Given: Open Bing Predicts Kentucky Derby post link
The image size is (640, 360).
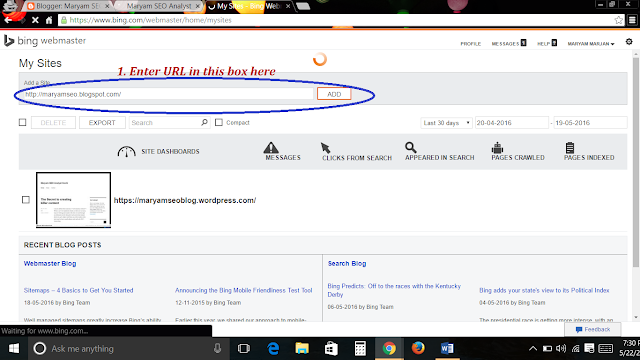Looking at the screenshot, I should [x=394, y=290].
